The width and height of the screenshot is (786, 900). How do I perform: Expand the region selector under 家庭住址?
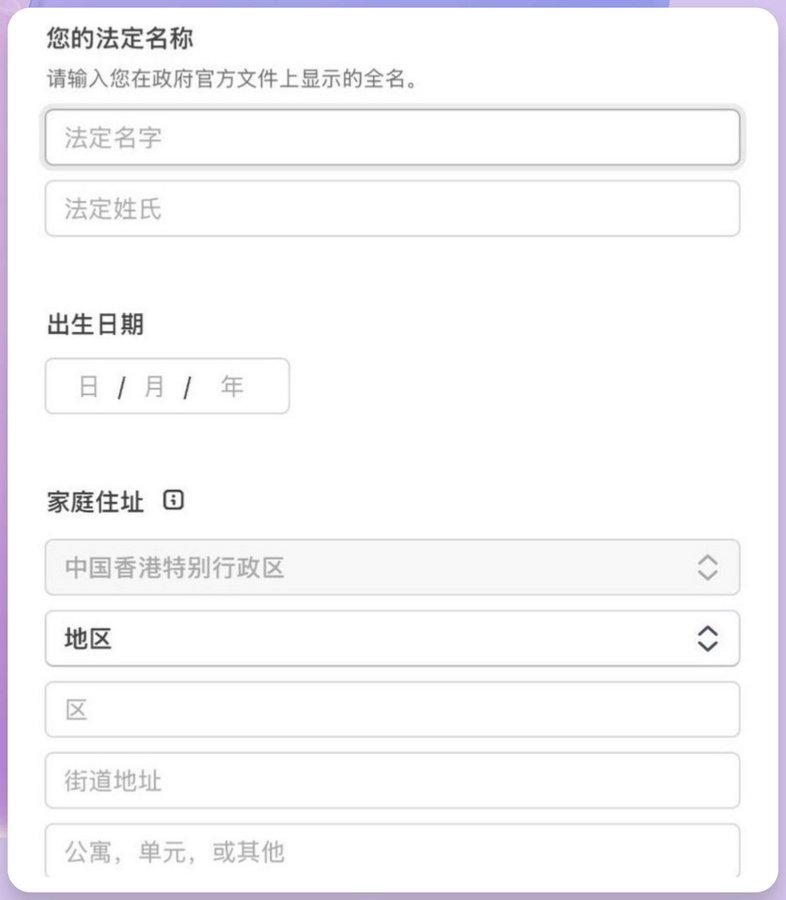tap(390, 638)
